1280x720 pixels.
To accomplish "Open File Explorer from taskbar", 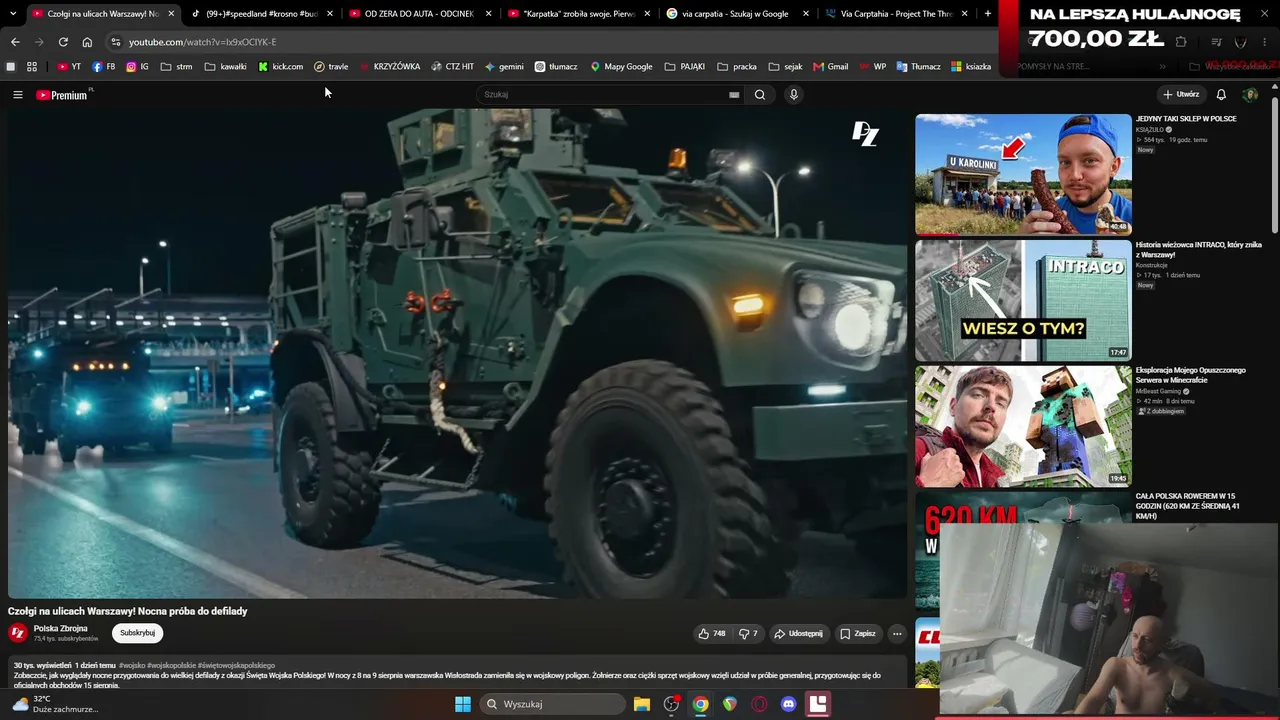I will tap(642, 704).
